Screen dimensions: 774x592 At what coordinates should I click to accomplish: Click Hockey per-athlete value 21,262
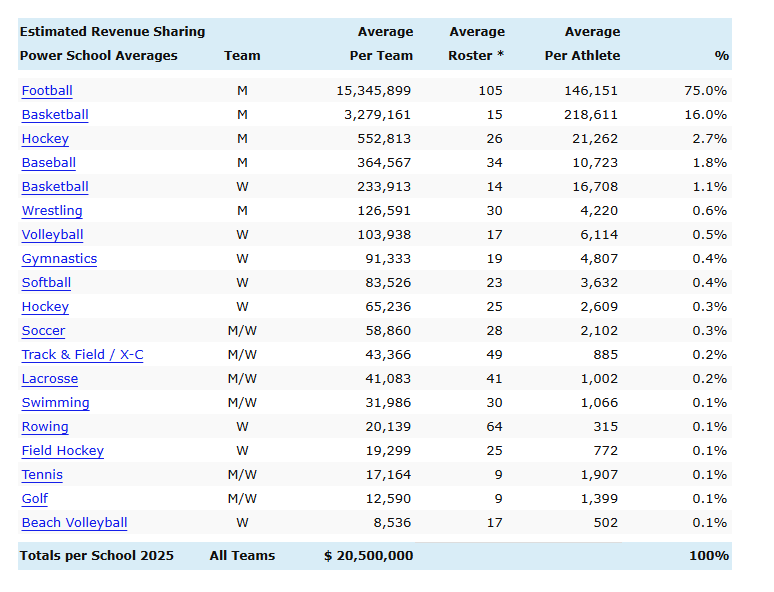point(595,139)
